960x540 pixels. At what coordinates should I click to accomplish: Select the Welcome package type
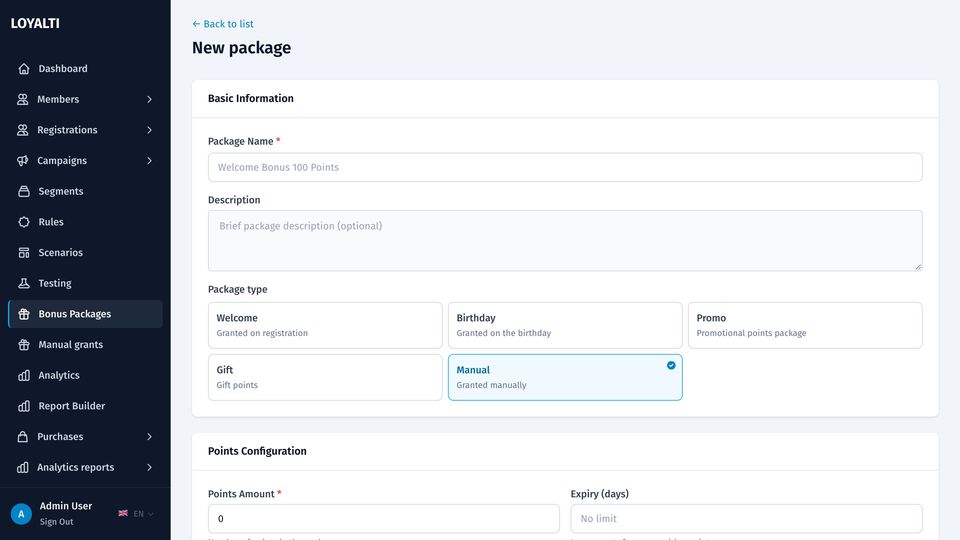325,325
